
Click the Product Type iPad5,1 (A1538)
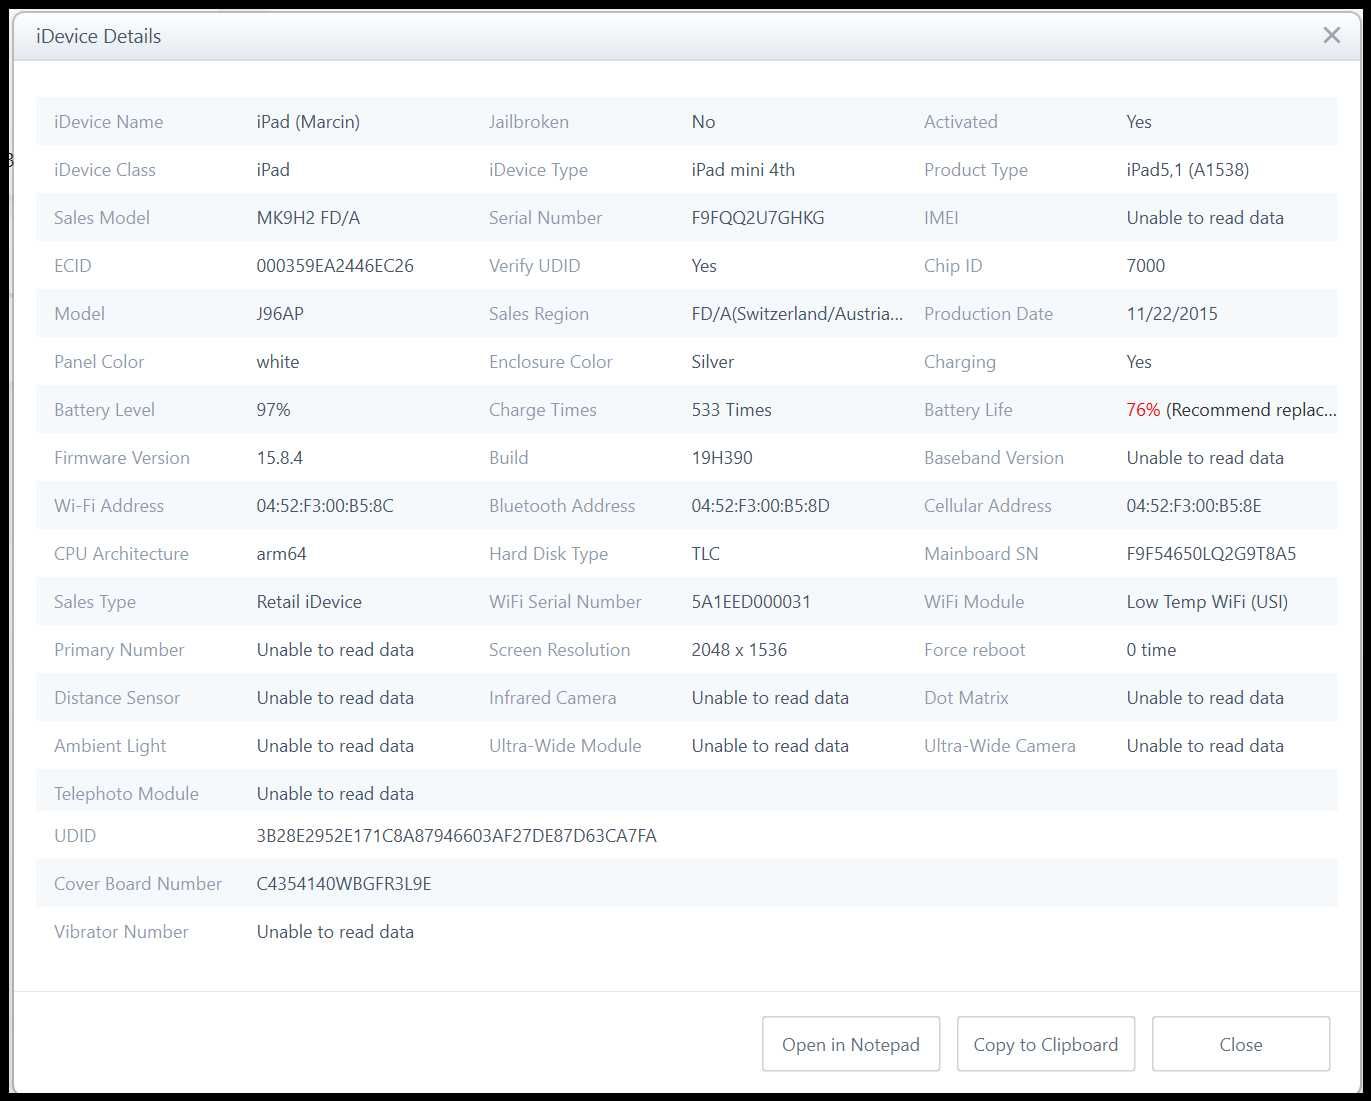[1187, 170]
